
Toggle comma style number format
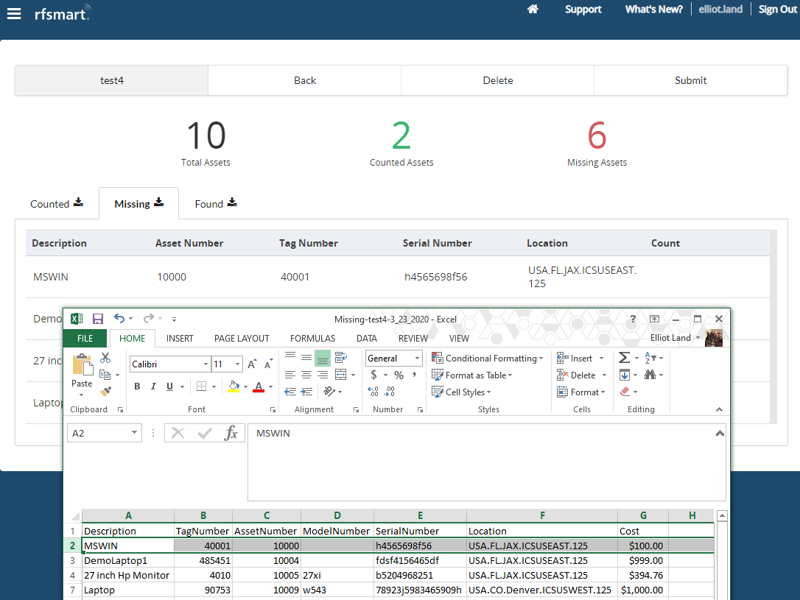click(414, 375)
